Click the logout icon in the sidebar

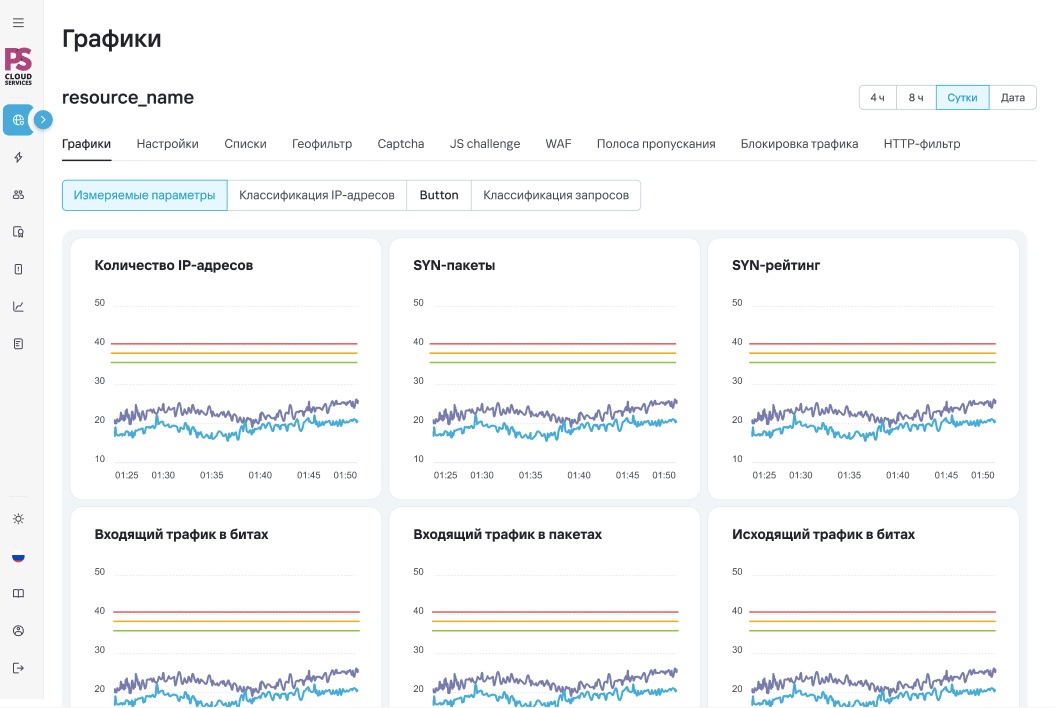click(18, 668)
